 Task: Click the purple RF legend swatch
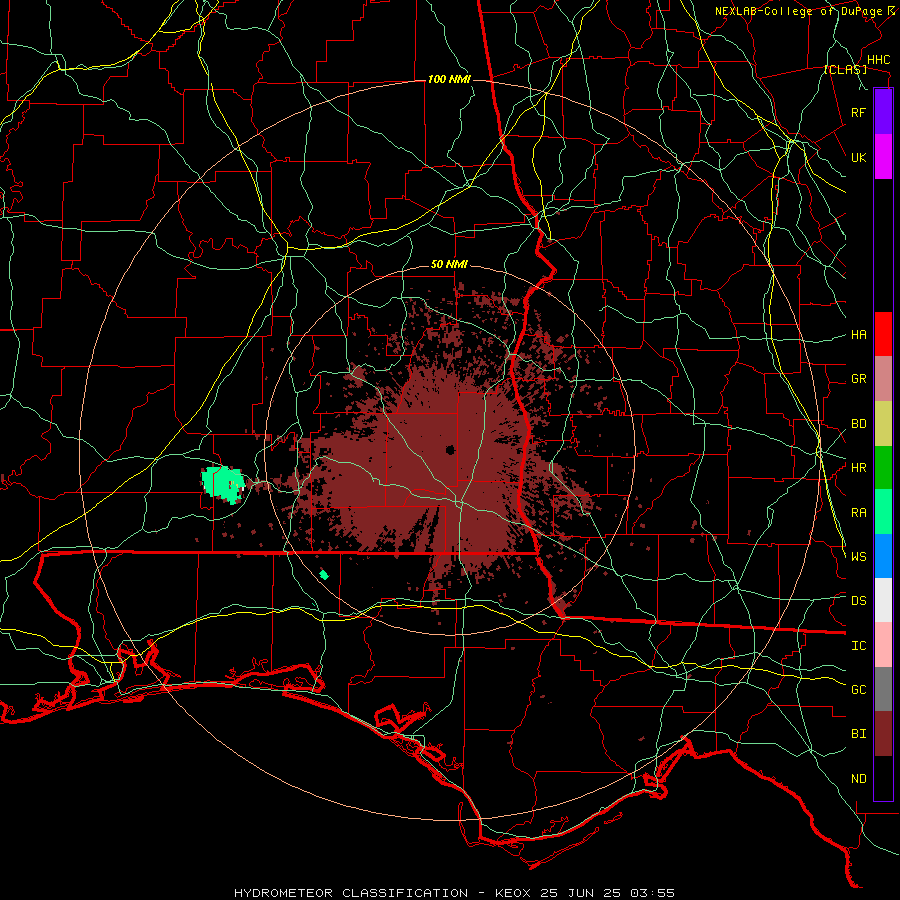[x=883, y=112]
